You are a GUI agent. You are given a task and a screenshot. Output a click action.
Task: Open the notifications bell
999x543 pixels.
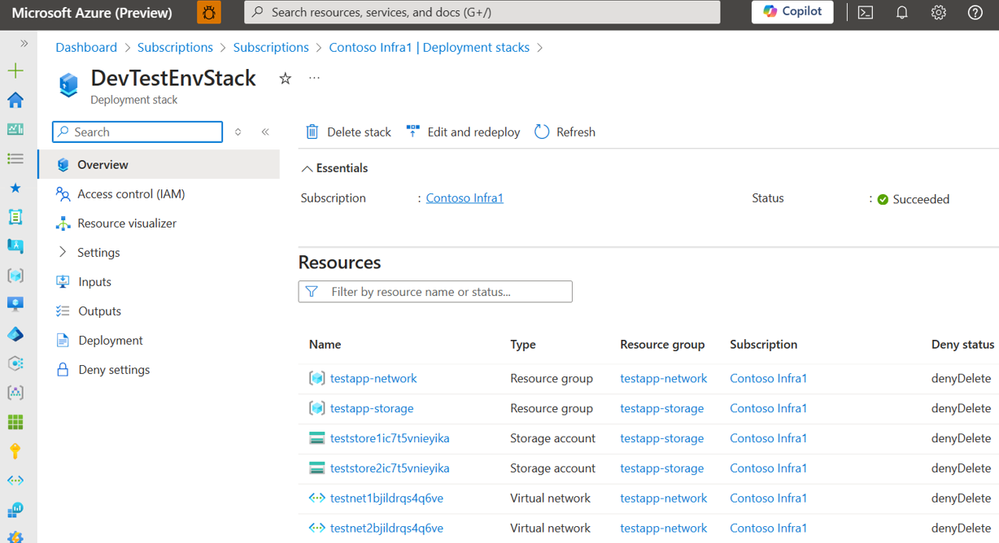point(902,12)
